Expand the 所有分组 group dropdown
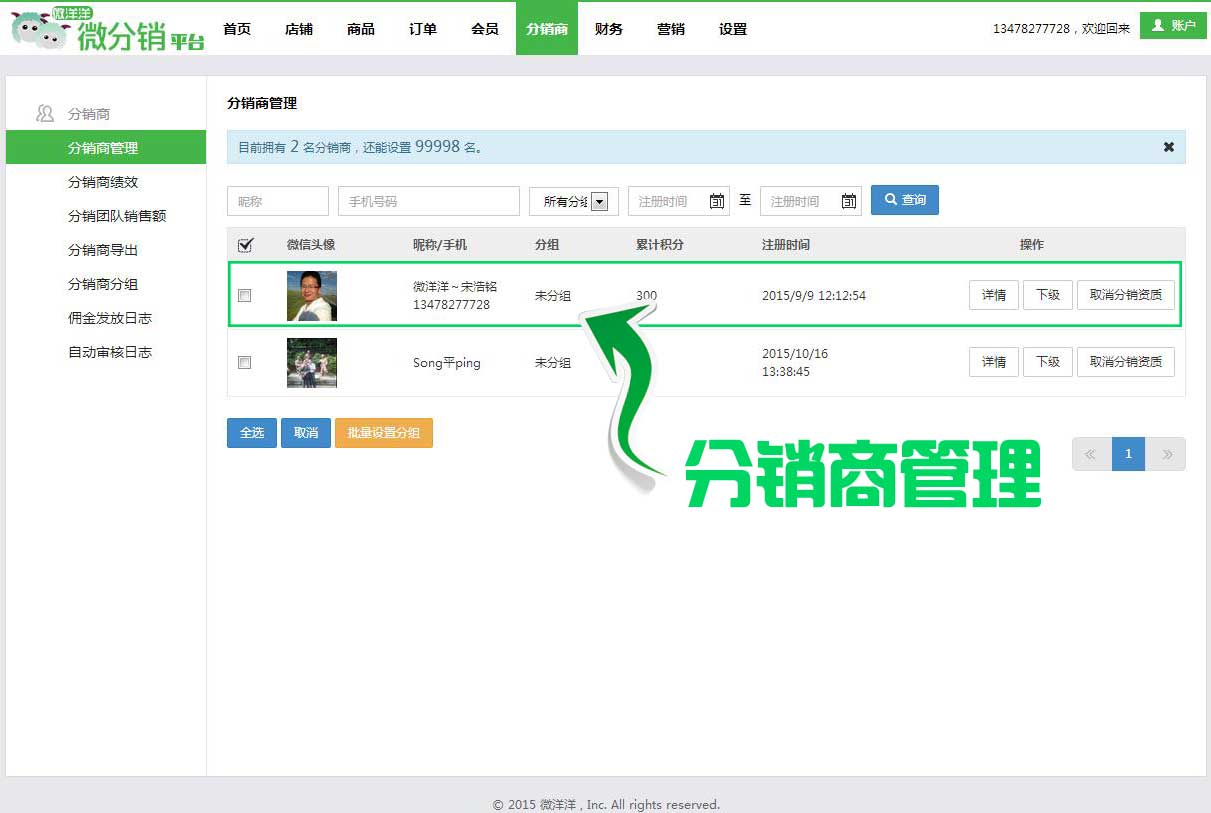The width and height of the screenshot is (1211, 813). (599, 202)
